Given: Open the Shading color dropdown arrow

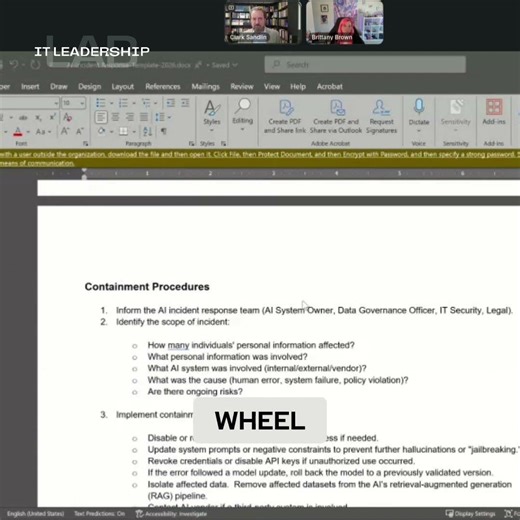Looking at the screenshot, I should pyautogui.click(x=111, y=132).
